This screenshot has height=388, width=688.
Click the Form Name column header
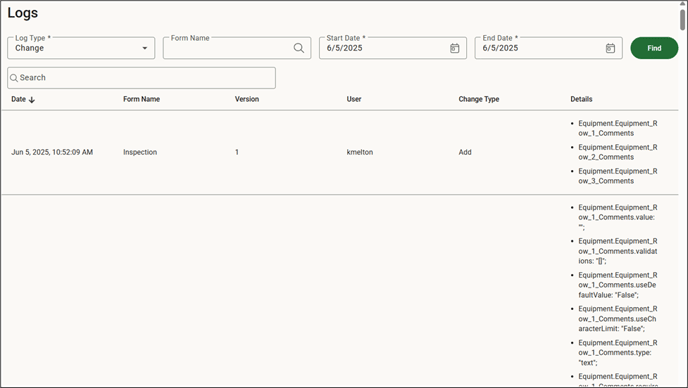coord(141,99)
